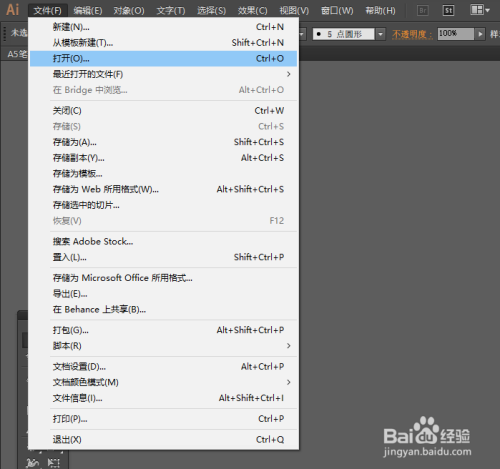This screenshot has width=500, height=469.
Task: Click the 100% opacity input field
Action: tap(455, 34)
